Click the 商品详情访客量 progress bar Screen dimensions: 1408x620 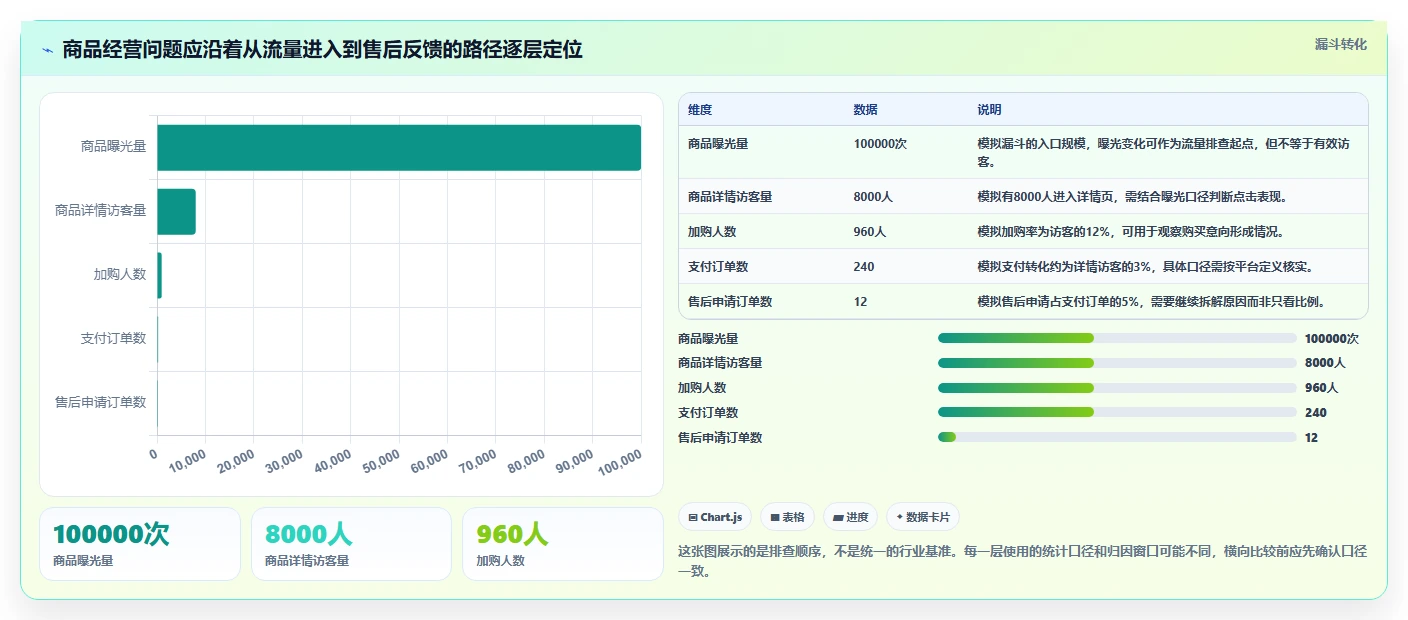[x=1117, y=363]
